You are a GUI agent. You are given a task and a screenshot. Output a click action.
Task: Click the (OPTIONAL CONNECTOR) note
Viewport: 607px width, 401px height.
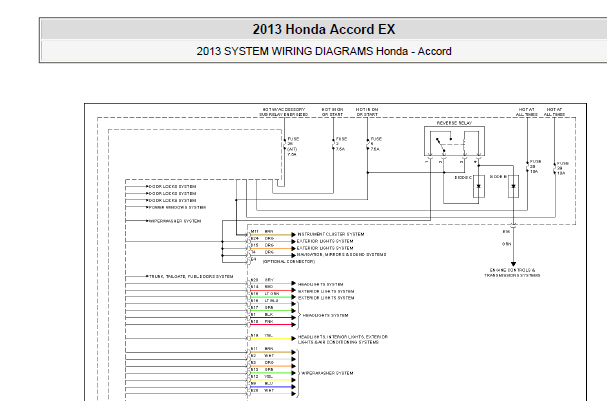tap(289, 262)
